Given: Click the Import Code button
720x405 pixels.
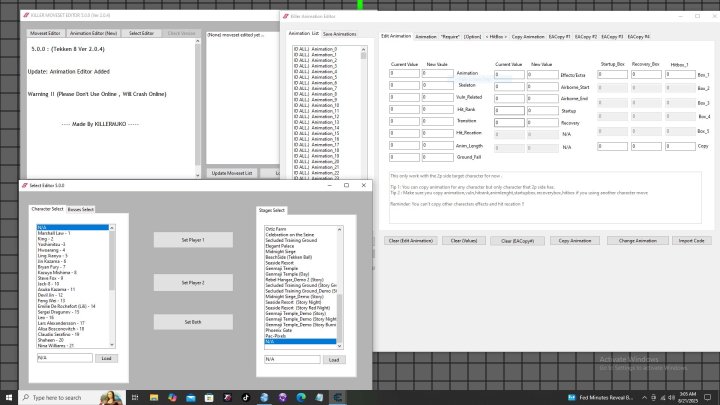Looking at the screenshot, I should (692, 241).
